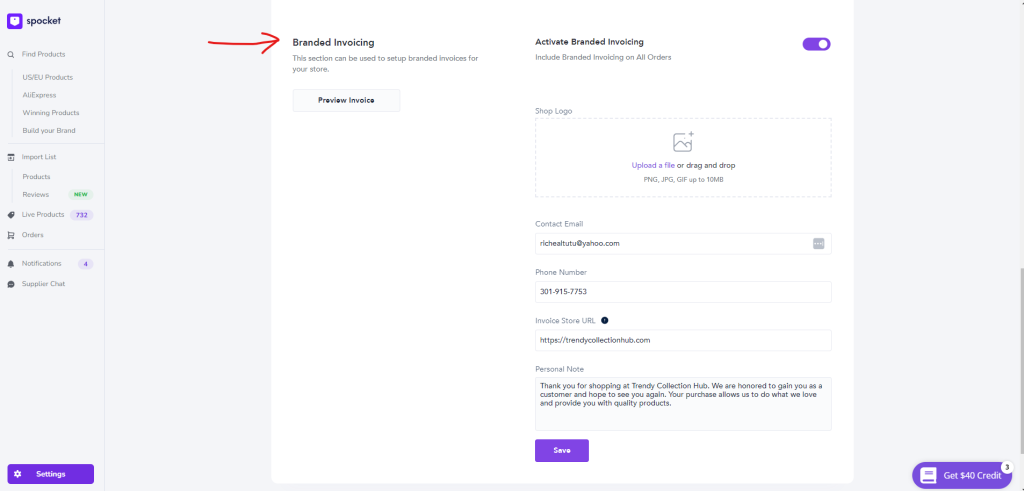Focus the Phone Number field
This screenshot has width=1024, height=491.
click(683, 292)
